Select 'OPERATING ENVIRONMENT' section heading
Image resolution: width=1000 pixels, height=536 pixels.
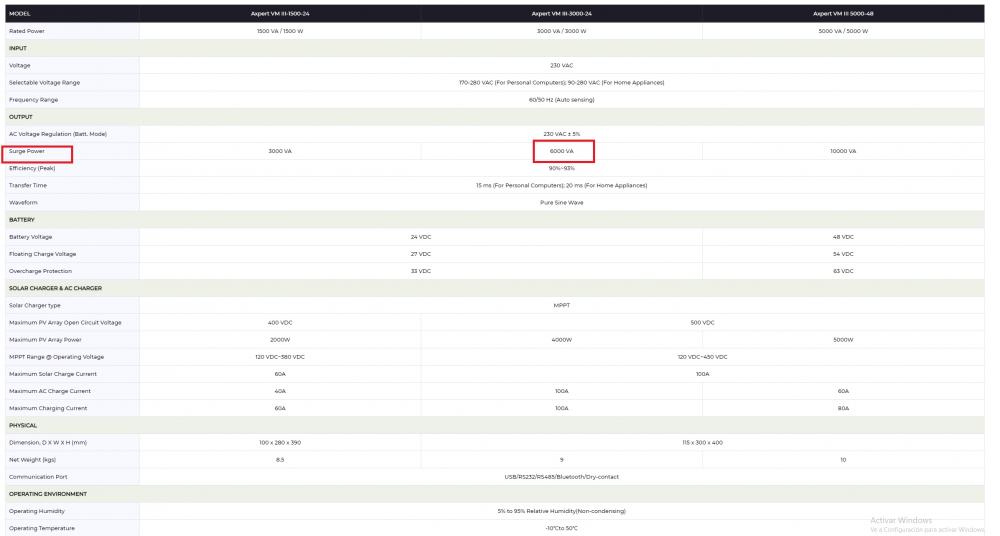point(48,494)
